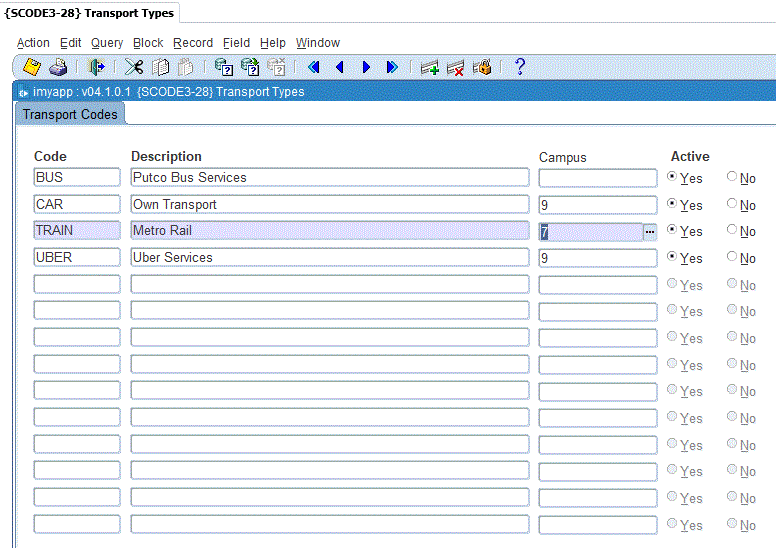
Task: Open the Record menu
Action: (x=193, y=43)
